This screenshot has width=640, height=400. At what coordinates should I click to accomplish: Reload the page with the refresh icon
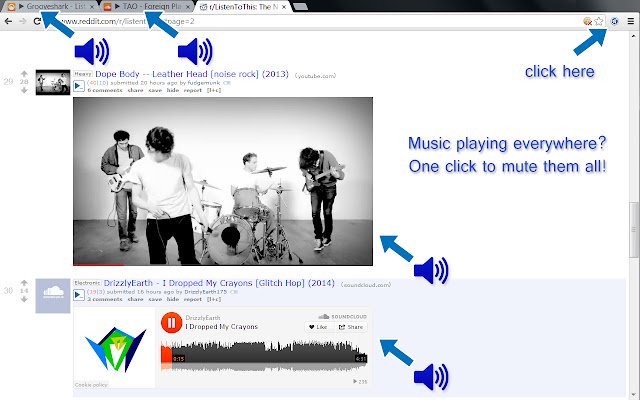[x=37, y=21]
